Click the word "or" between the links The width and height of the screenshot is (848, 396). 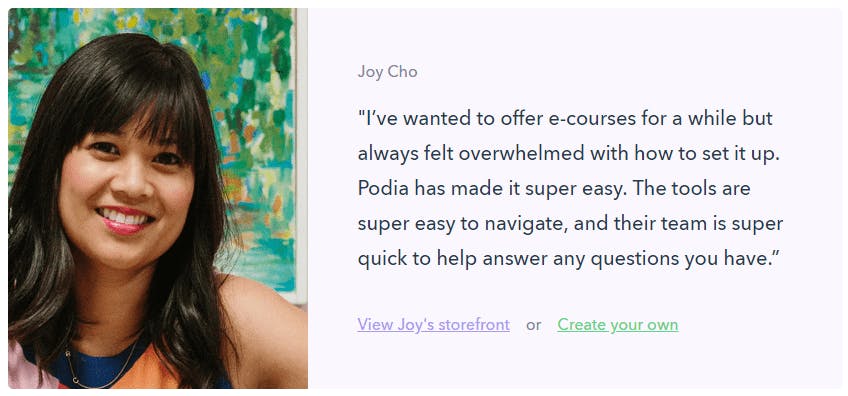point(533,325)
